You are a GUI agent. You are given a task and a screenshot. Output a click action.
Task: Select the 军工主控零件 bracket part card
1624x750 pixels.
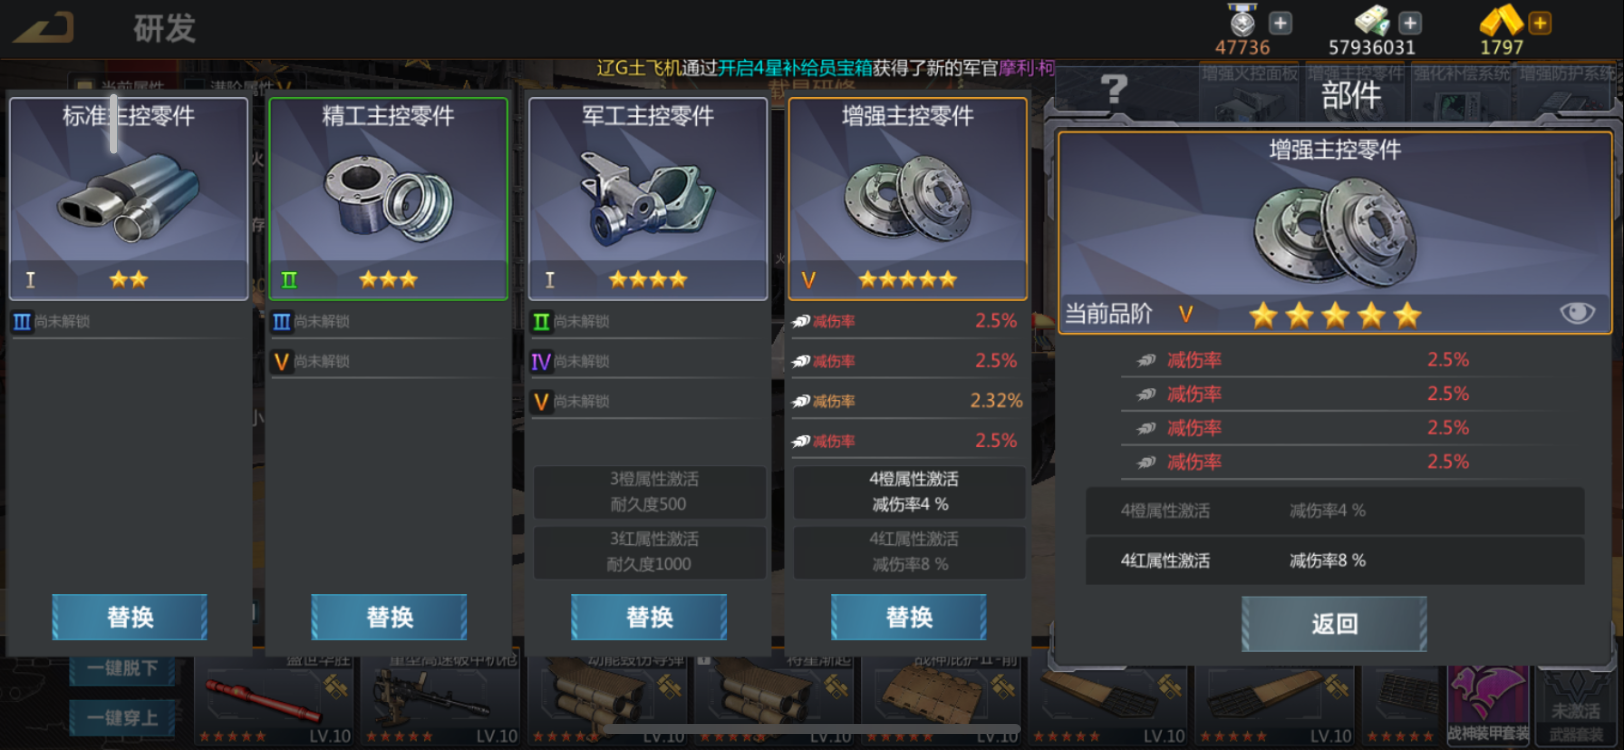648,198
